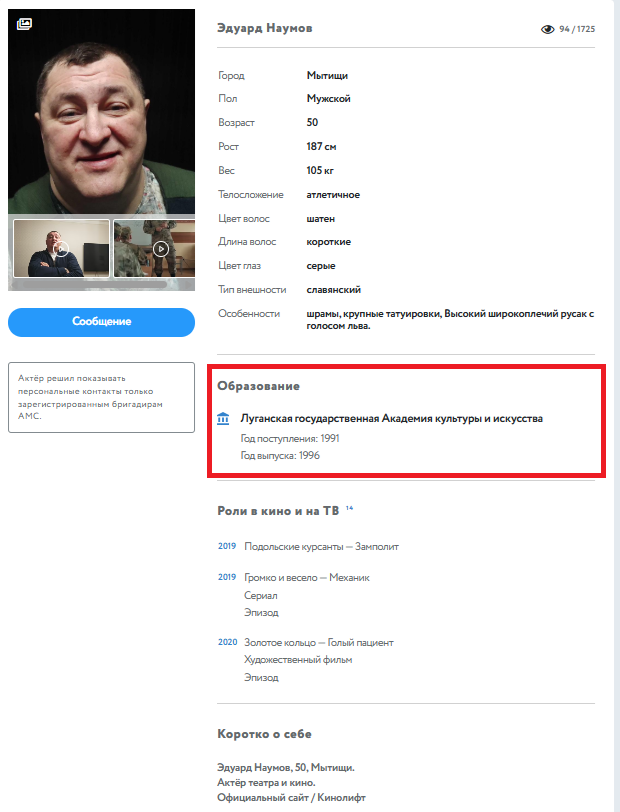Click the Золотое кольцо — Голый пациент role
The image size is (620, 812).
pyautogui.click(x=319, y=643)
